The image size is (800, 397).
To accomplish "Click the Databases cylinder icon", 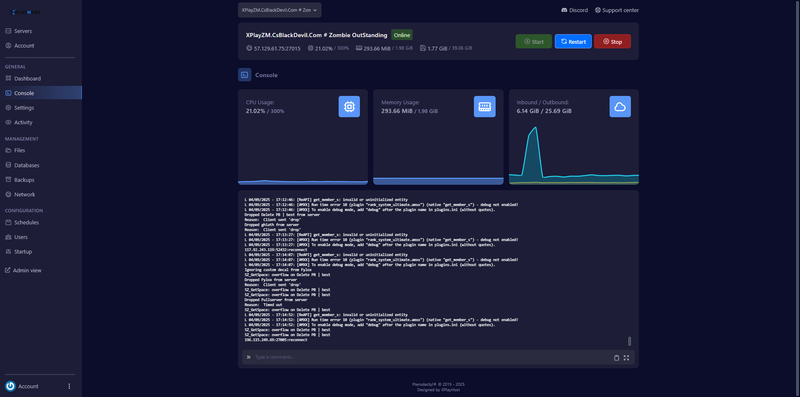I will (x=8, y=165).
